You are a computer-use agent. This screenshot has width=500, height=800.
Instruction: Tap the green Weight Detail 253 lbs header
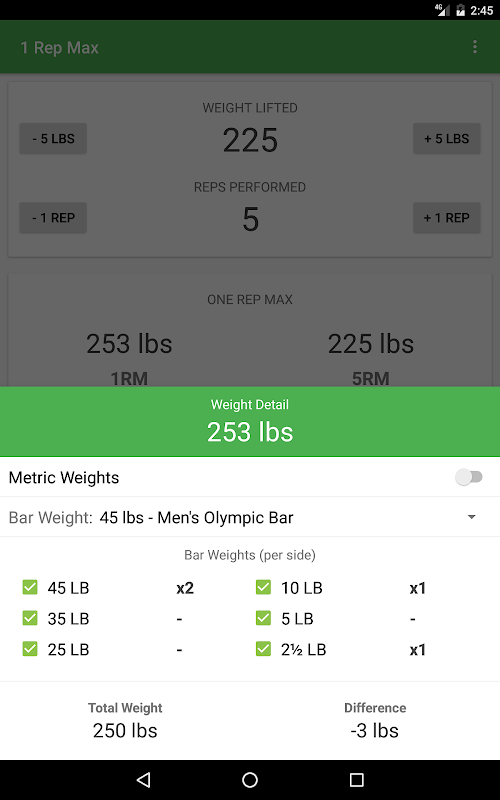(250, 421)
